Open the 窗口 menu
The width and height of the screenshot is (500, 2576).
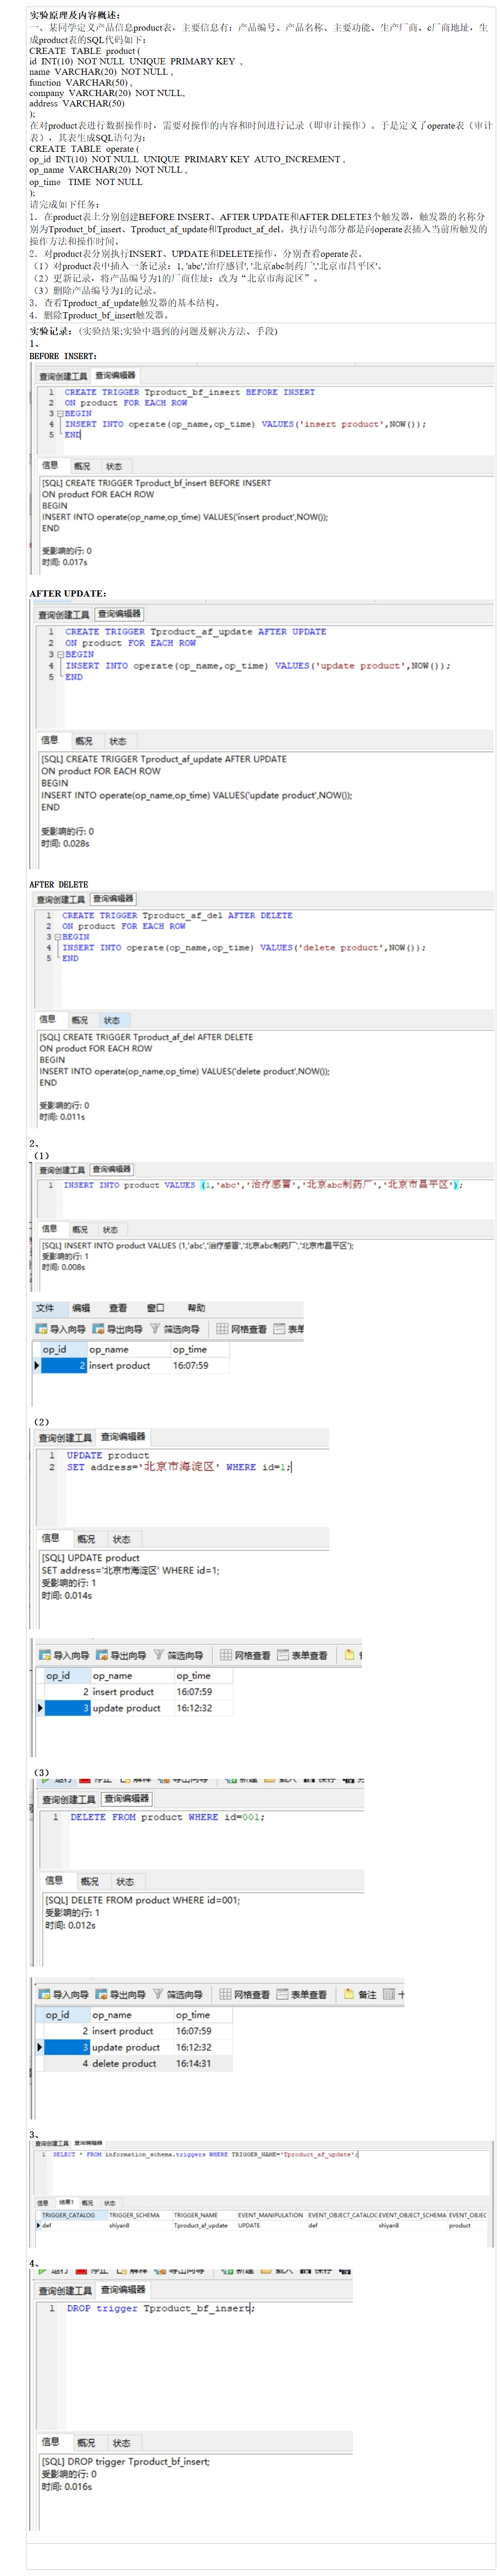(155, 1307)
